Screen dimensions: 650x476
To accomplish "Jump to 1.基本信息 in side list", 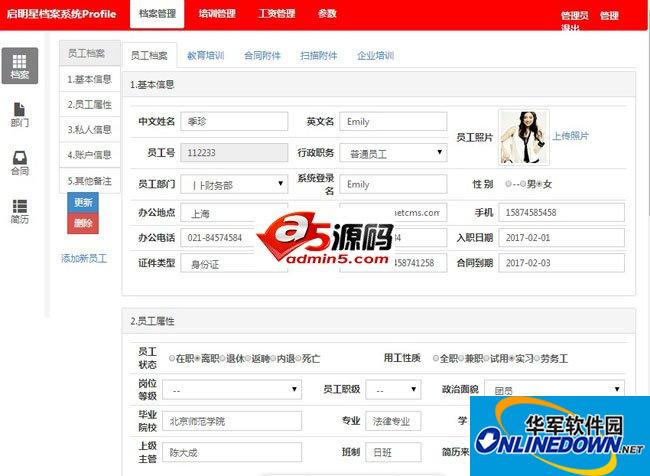I will click(x=90, y=79).
